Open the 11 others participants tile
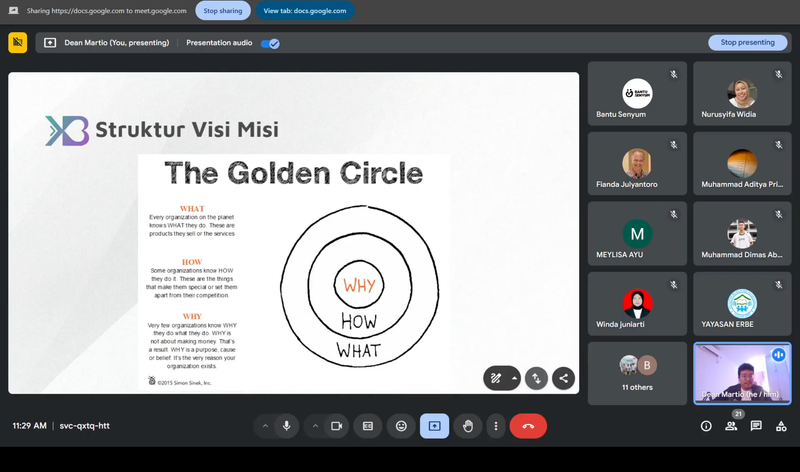 click(637, 374)
